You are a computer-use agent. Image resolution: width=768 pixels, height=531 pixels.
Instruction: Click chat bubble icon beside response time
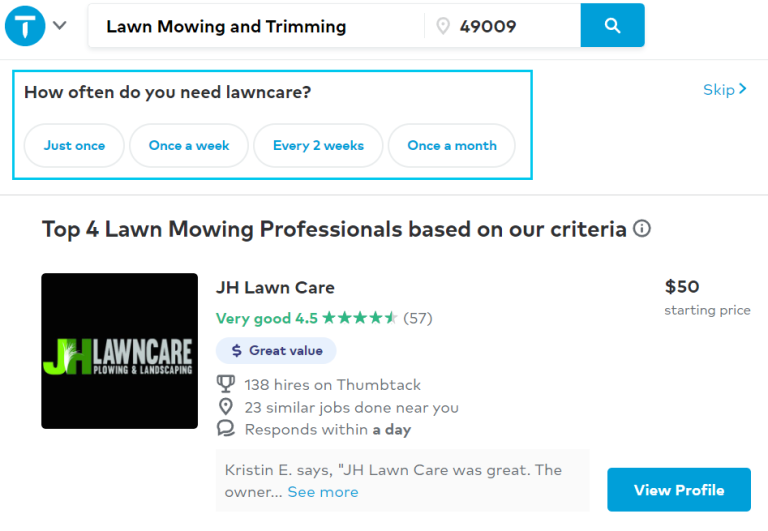coord(226,429)
